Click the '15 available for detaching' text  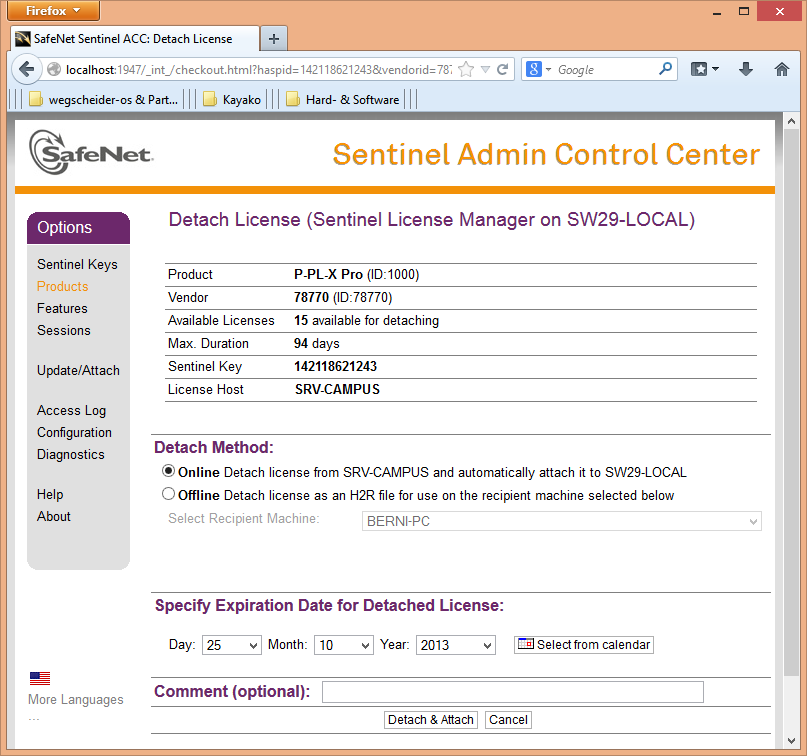366,321
